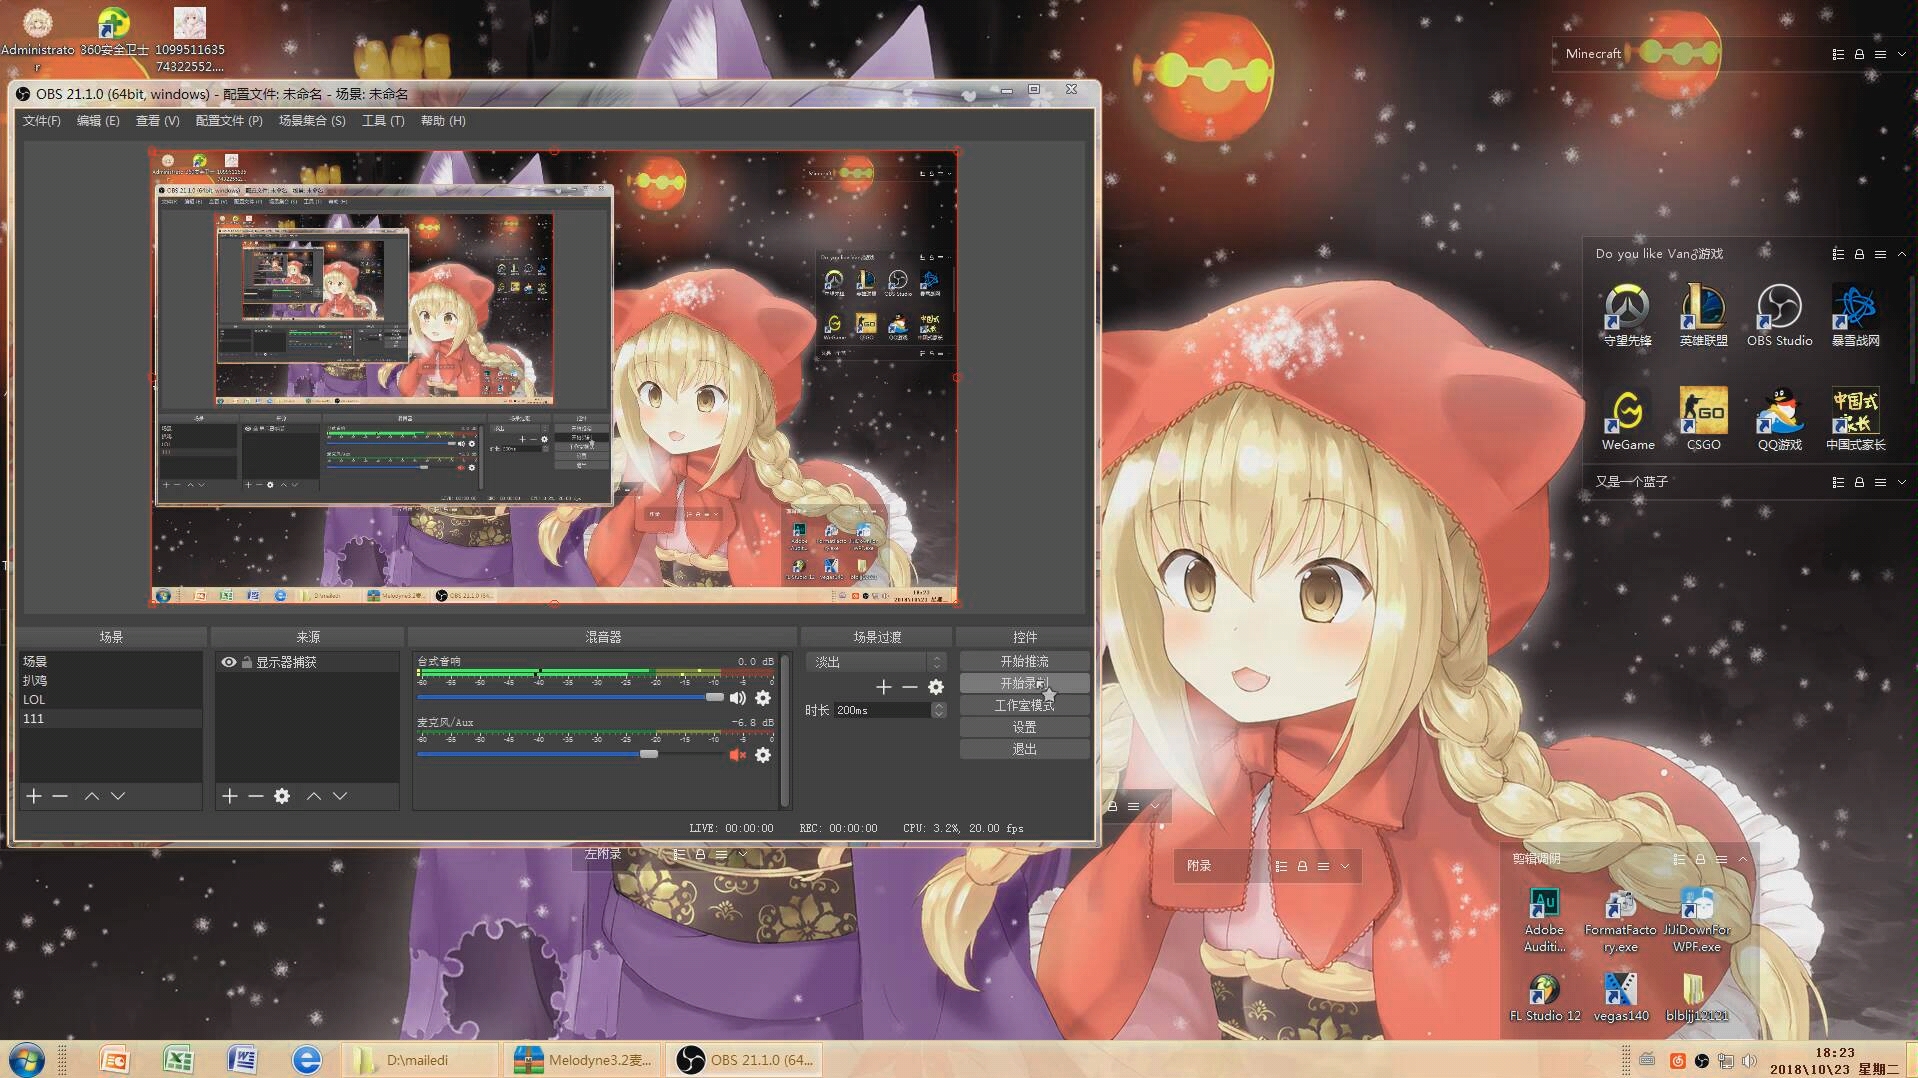This screenshot has width=1918, height=1078.
Task: Expand the Minecraft fence chevron
Action: click(x=1901, y=54)
